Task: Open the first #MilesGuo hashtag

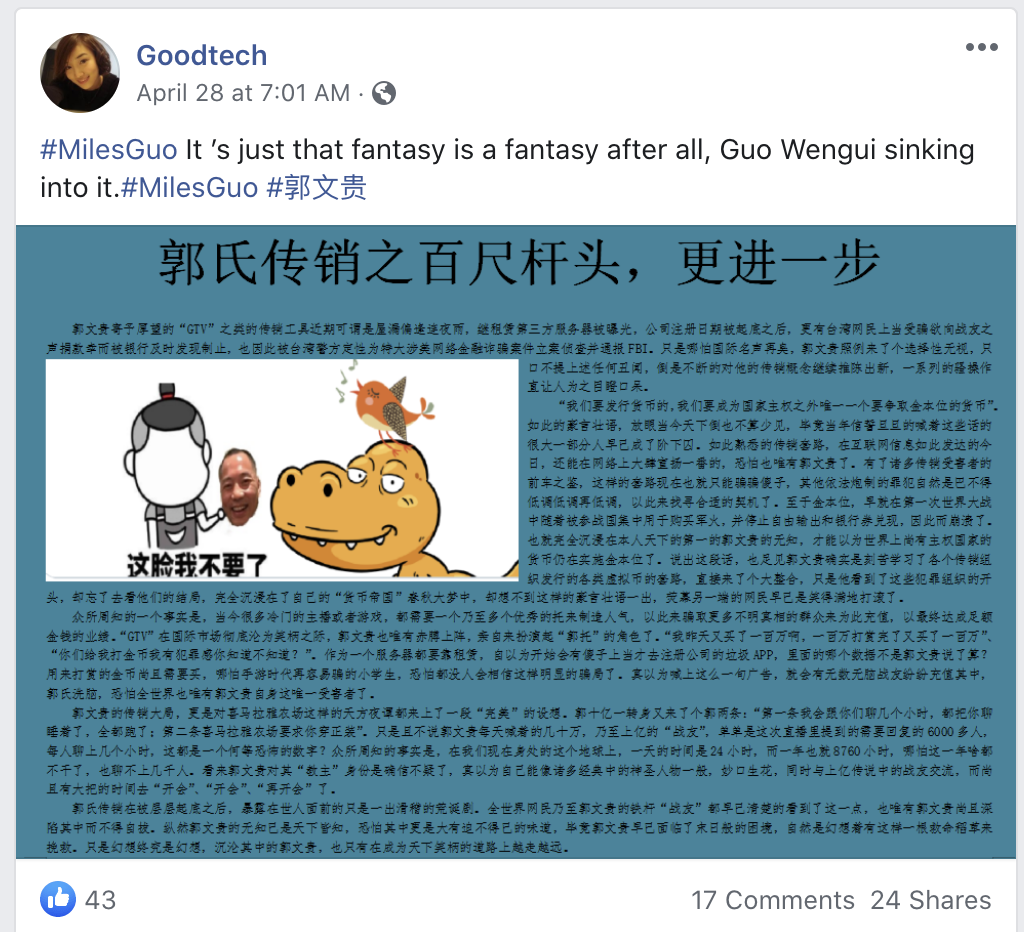Action: click(108, 150)
